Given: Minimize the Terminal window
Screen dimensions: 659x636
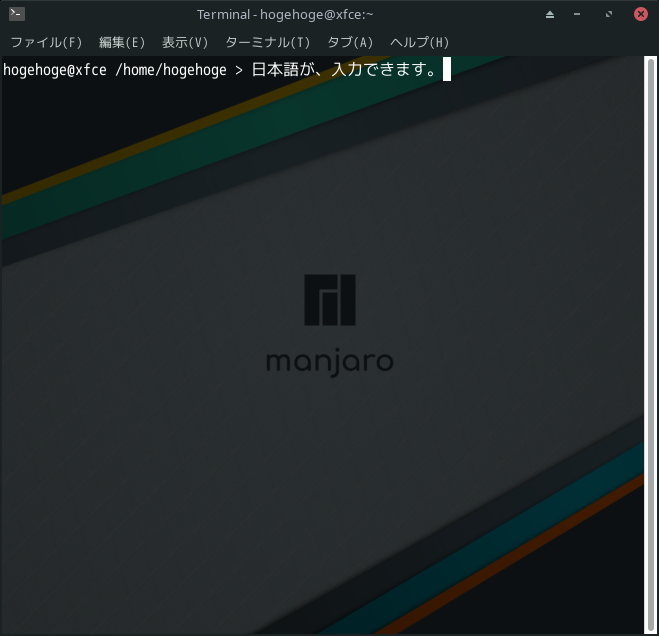Looking at the screenshot, I should [577, 14].
